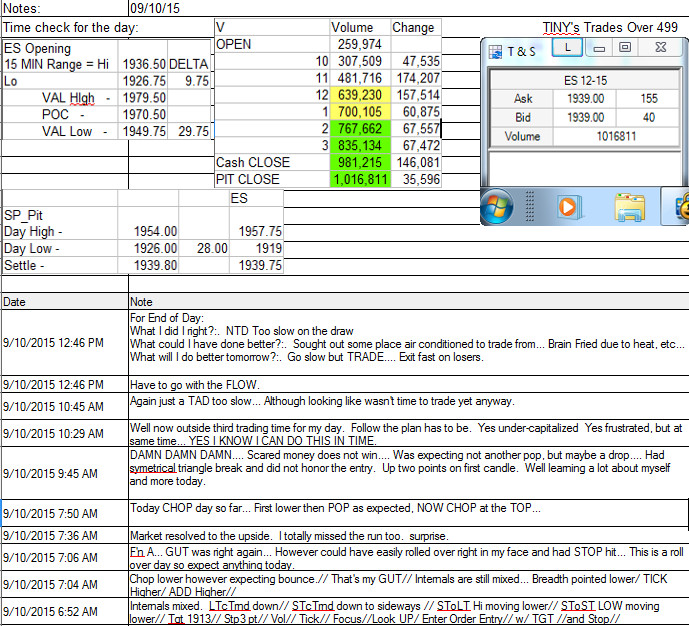Click the 'For End of Day:' note cell
Viewport: 689px width, 626px height.
click(x=409, y=343)
